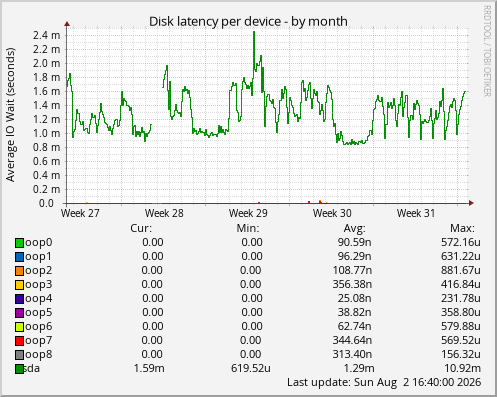Click the dark blue oop4 legend swatch
This screenshot has width=497, height=397.
pos(19,299)
